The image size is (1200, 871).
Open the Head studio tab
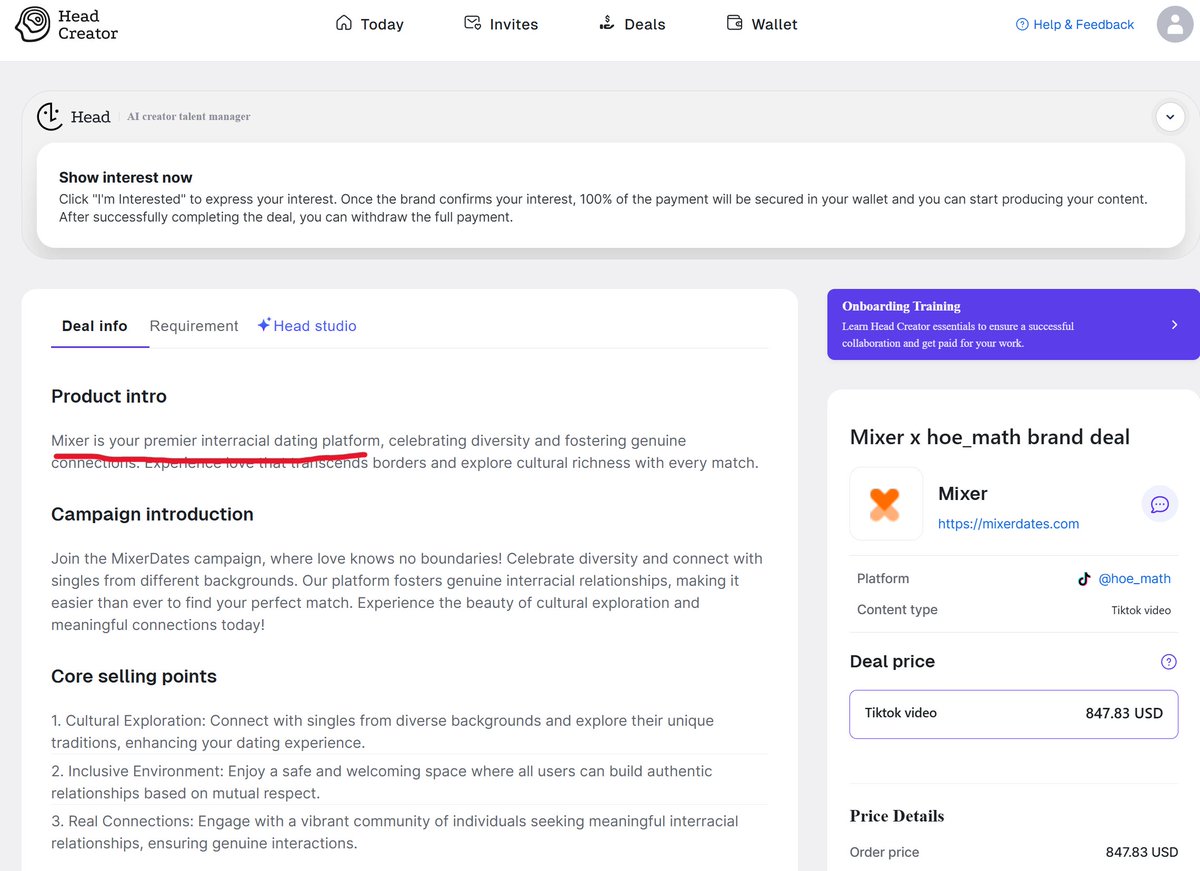tap(306, 326)
